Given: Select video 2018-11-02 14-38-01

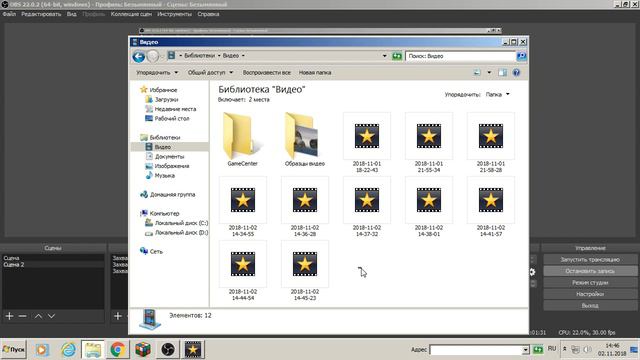Looking at the screenshot, I should coord(429,207).
